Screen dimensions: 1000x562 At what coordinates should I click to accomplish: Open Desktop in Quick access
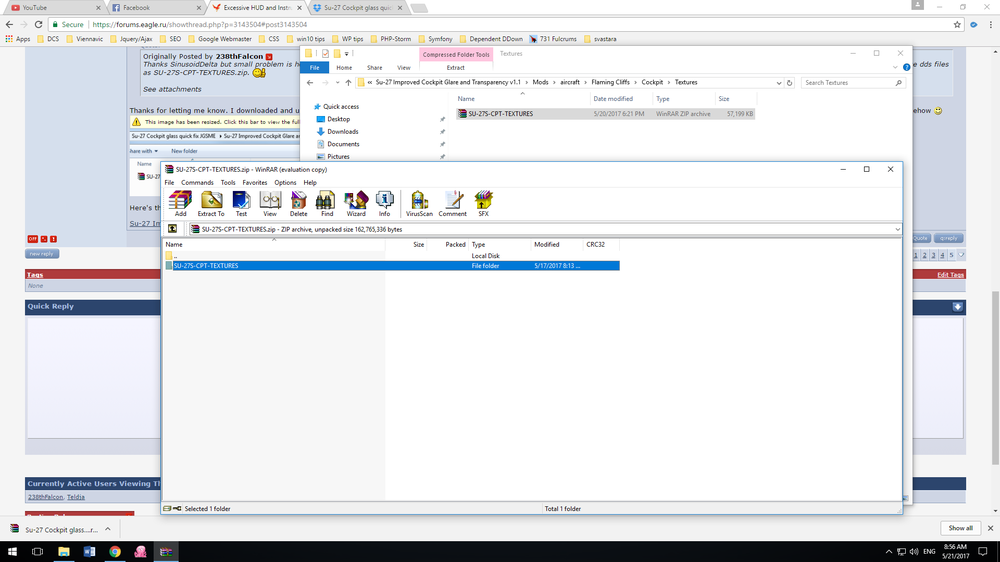[338, 119]
